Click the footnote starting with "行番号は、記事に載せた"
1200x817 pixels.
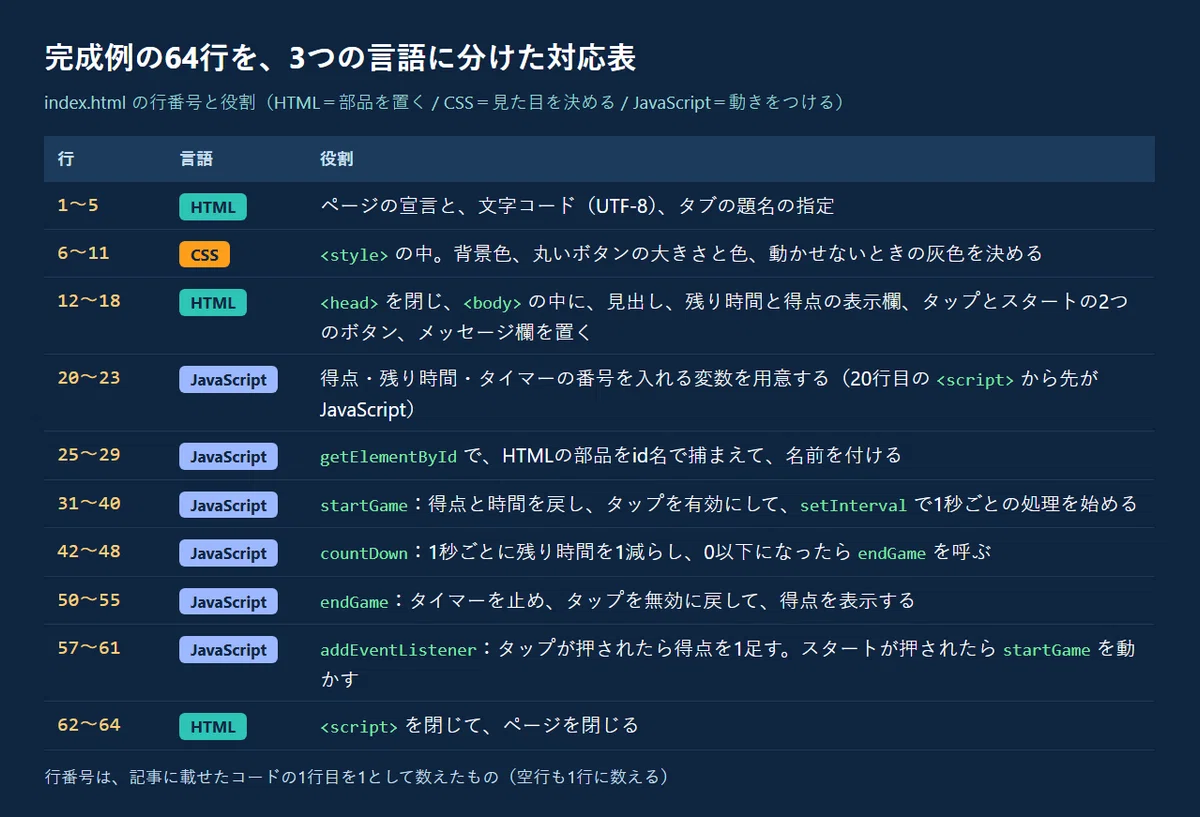coord(357,776)
